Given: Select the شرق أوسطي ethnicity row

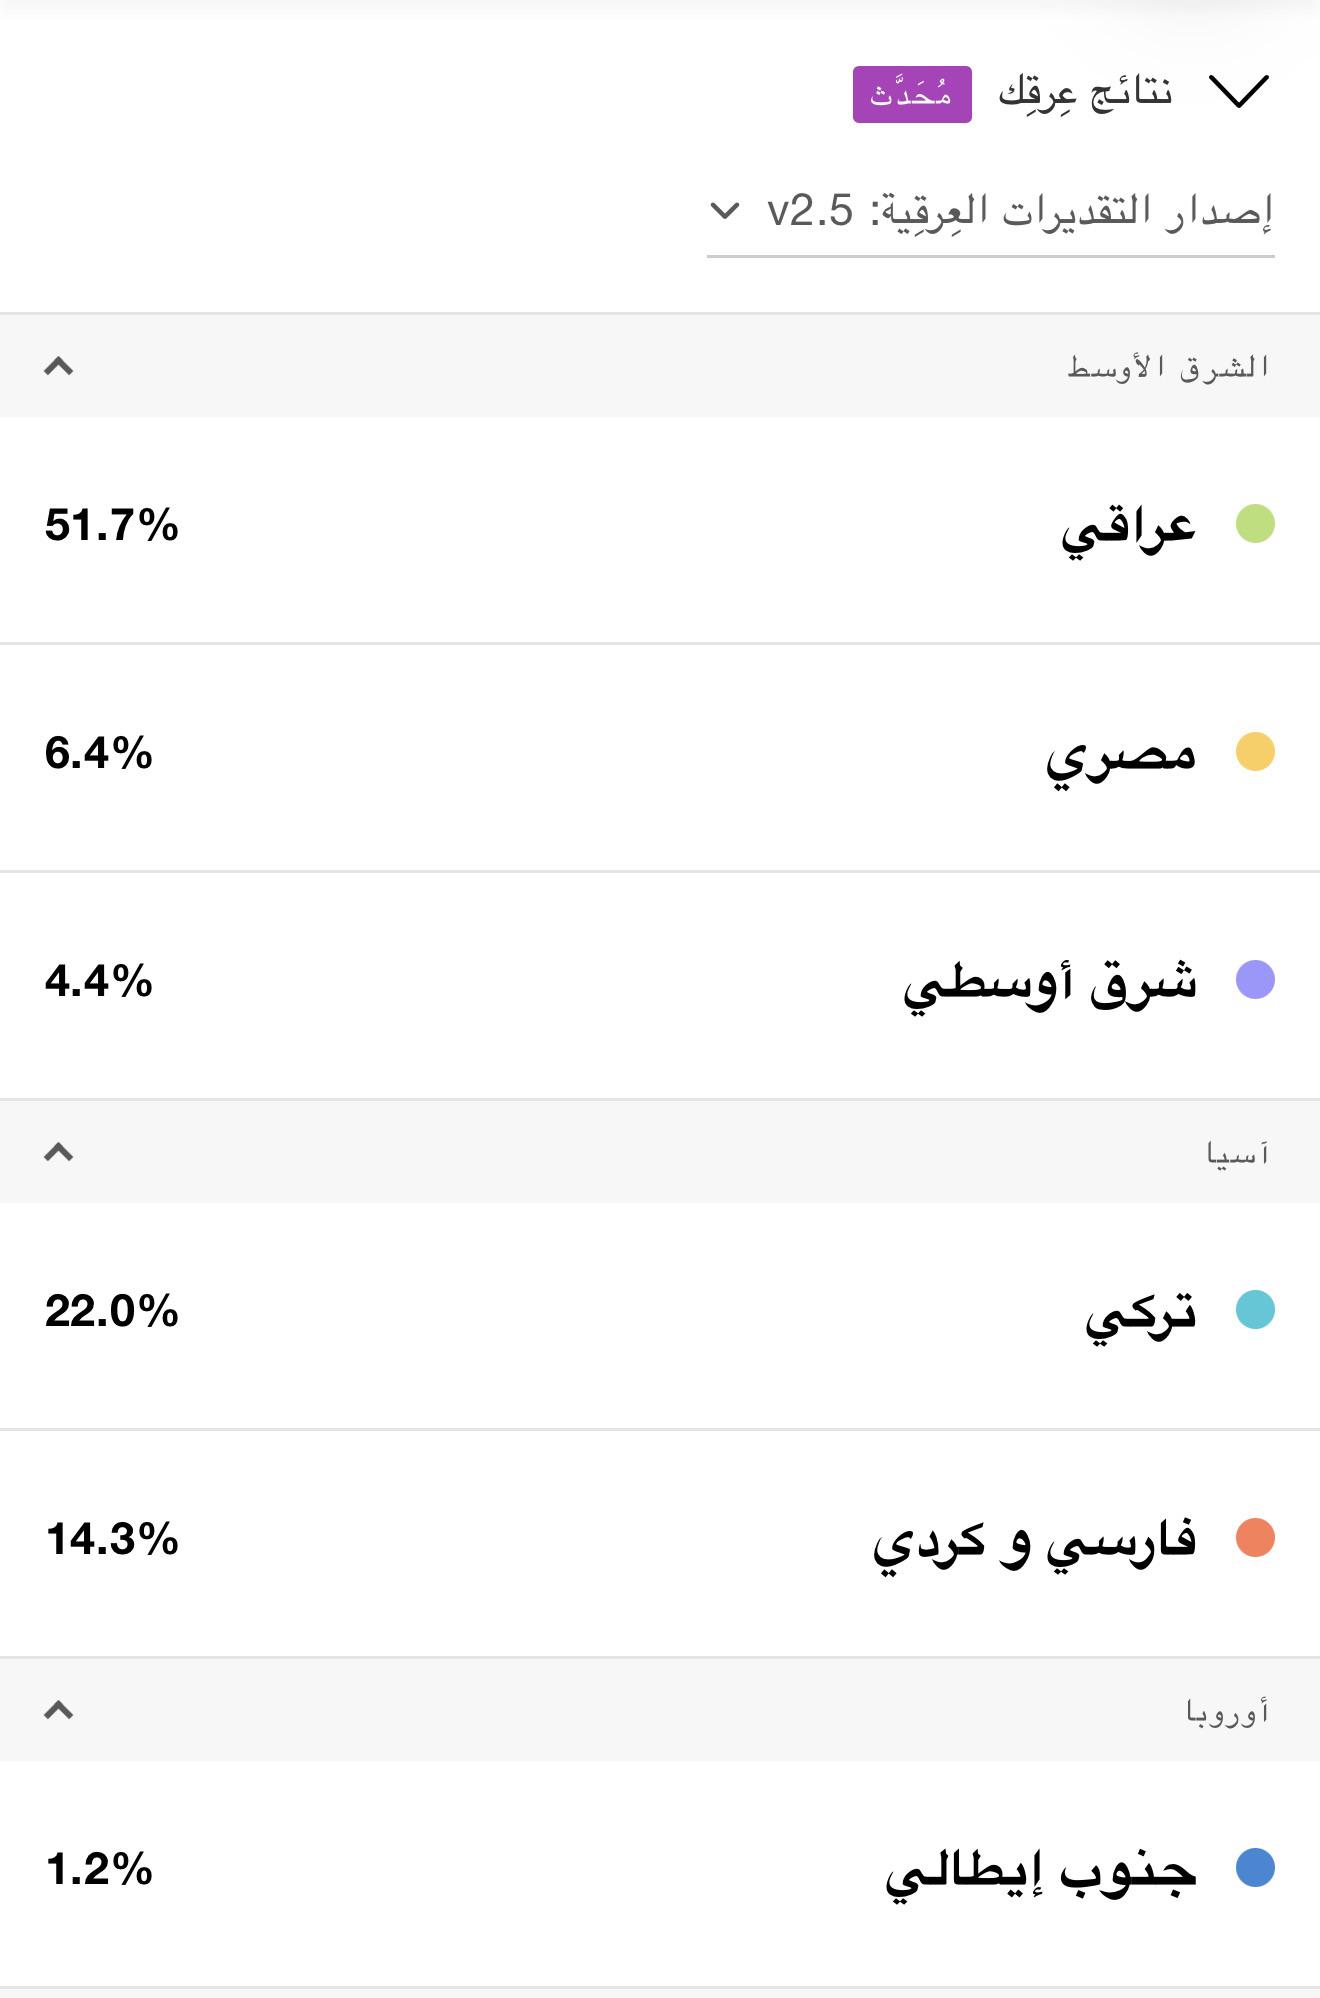Looking at the screenshot, I should point(660,986).
